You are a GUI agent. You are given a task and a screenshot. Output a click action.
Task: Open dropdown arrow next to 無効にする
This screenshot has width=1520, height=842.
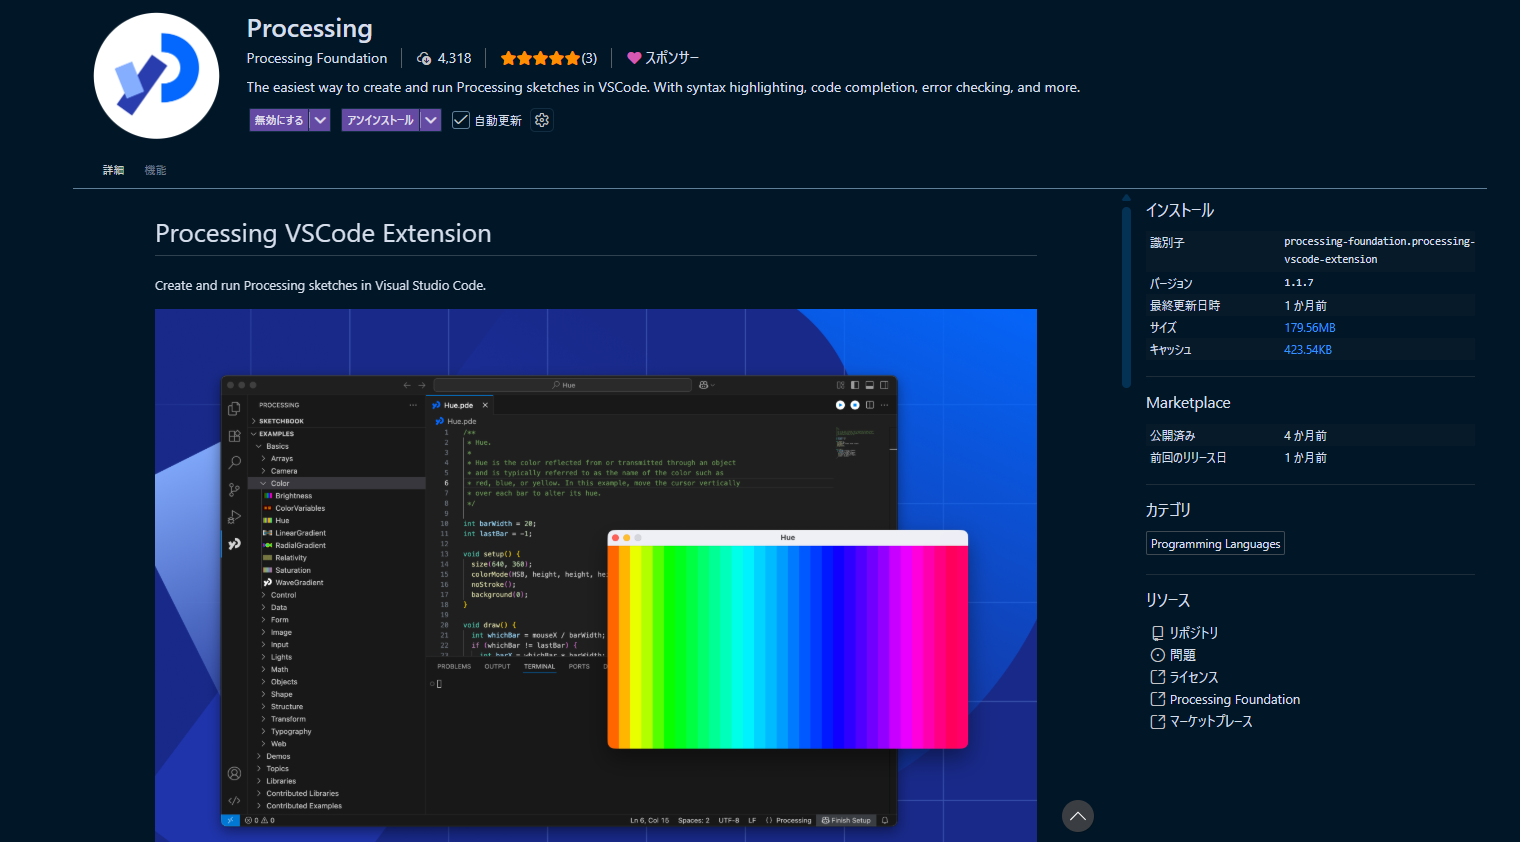click(320, 120)
